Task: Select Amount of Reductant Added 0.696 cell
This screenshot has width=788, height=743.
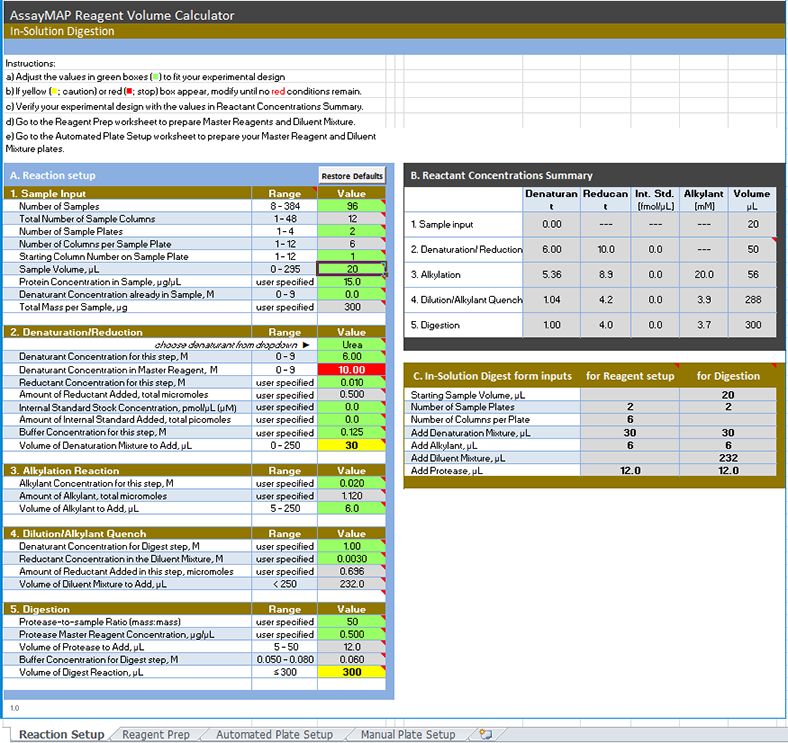Action: click(x=351, y=571)
